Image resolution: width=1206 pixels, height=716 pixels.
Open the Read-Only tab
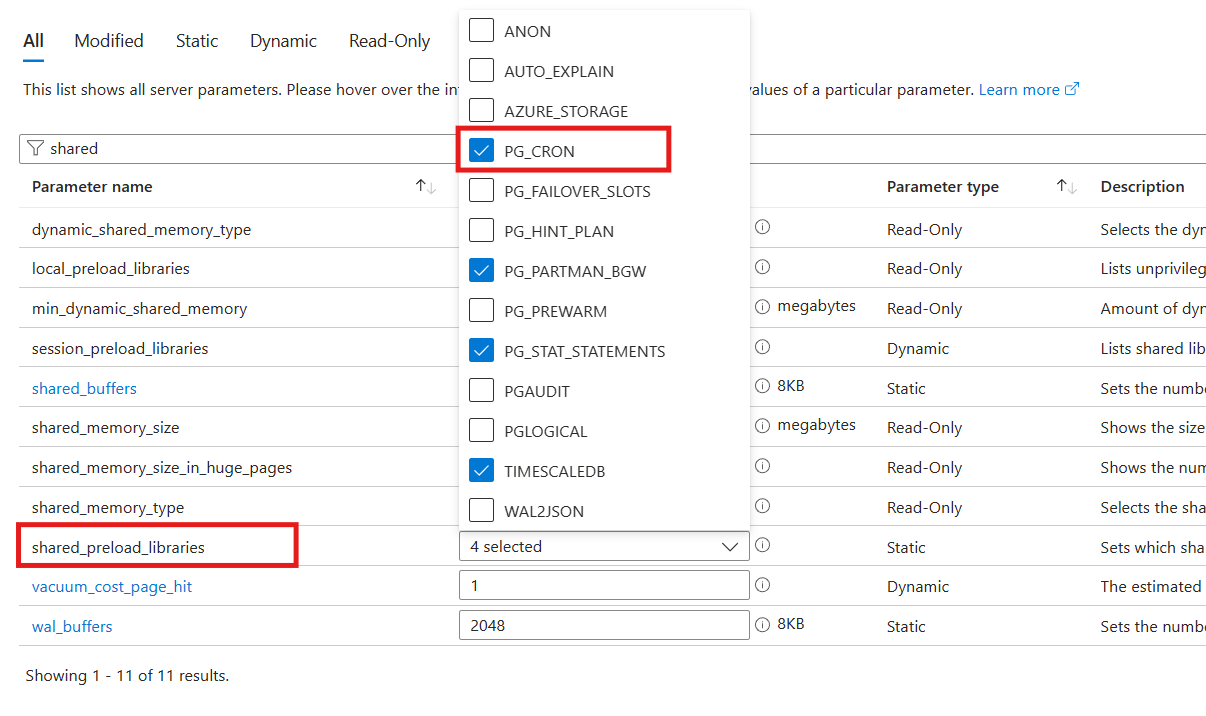[x=389, y=40]
